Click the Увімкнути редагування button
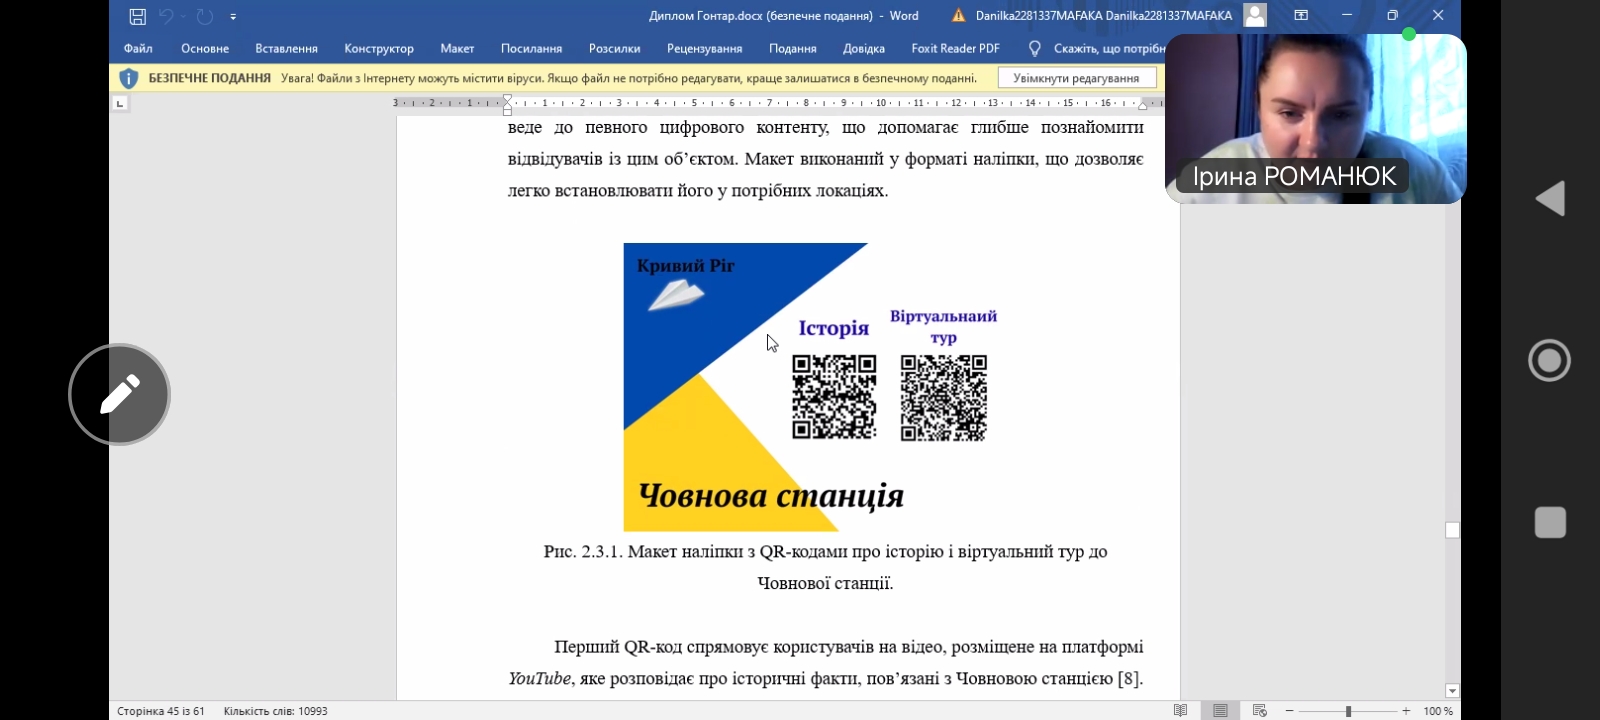This screenshot has height=720, width=1600. pyautogui.click(x=1076, y=78)
